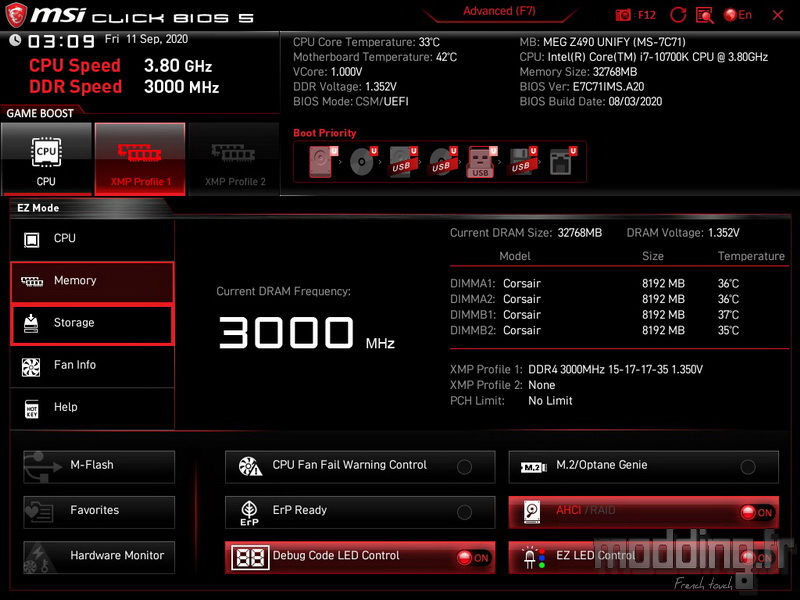This screenshot has height=600, width=800.
Task: Open the BIOS search magnifier icon
Action: pos(705,15)
